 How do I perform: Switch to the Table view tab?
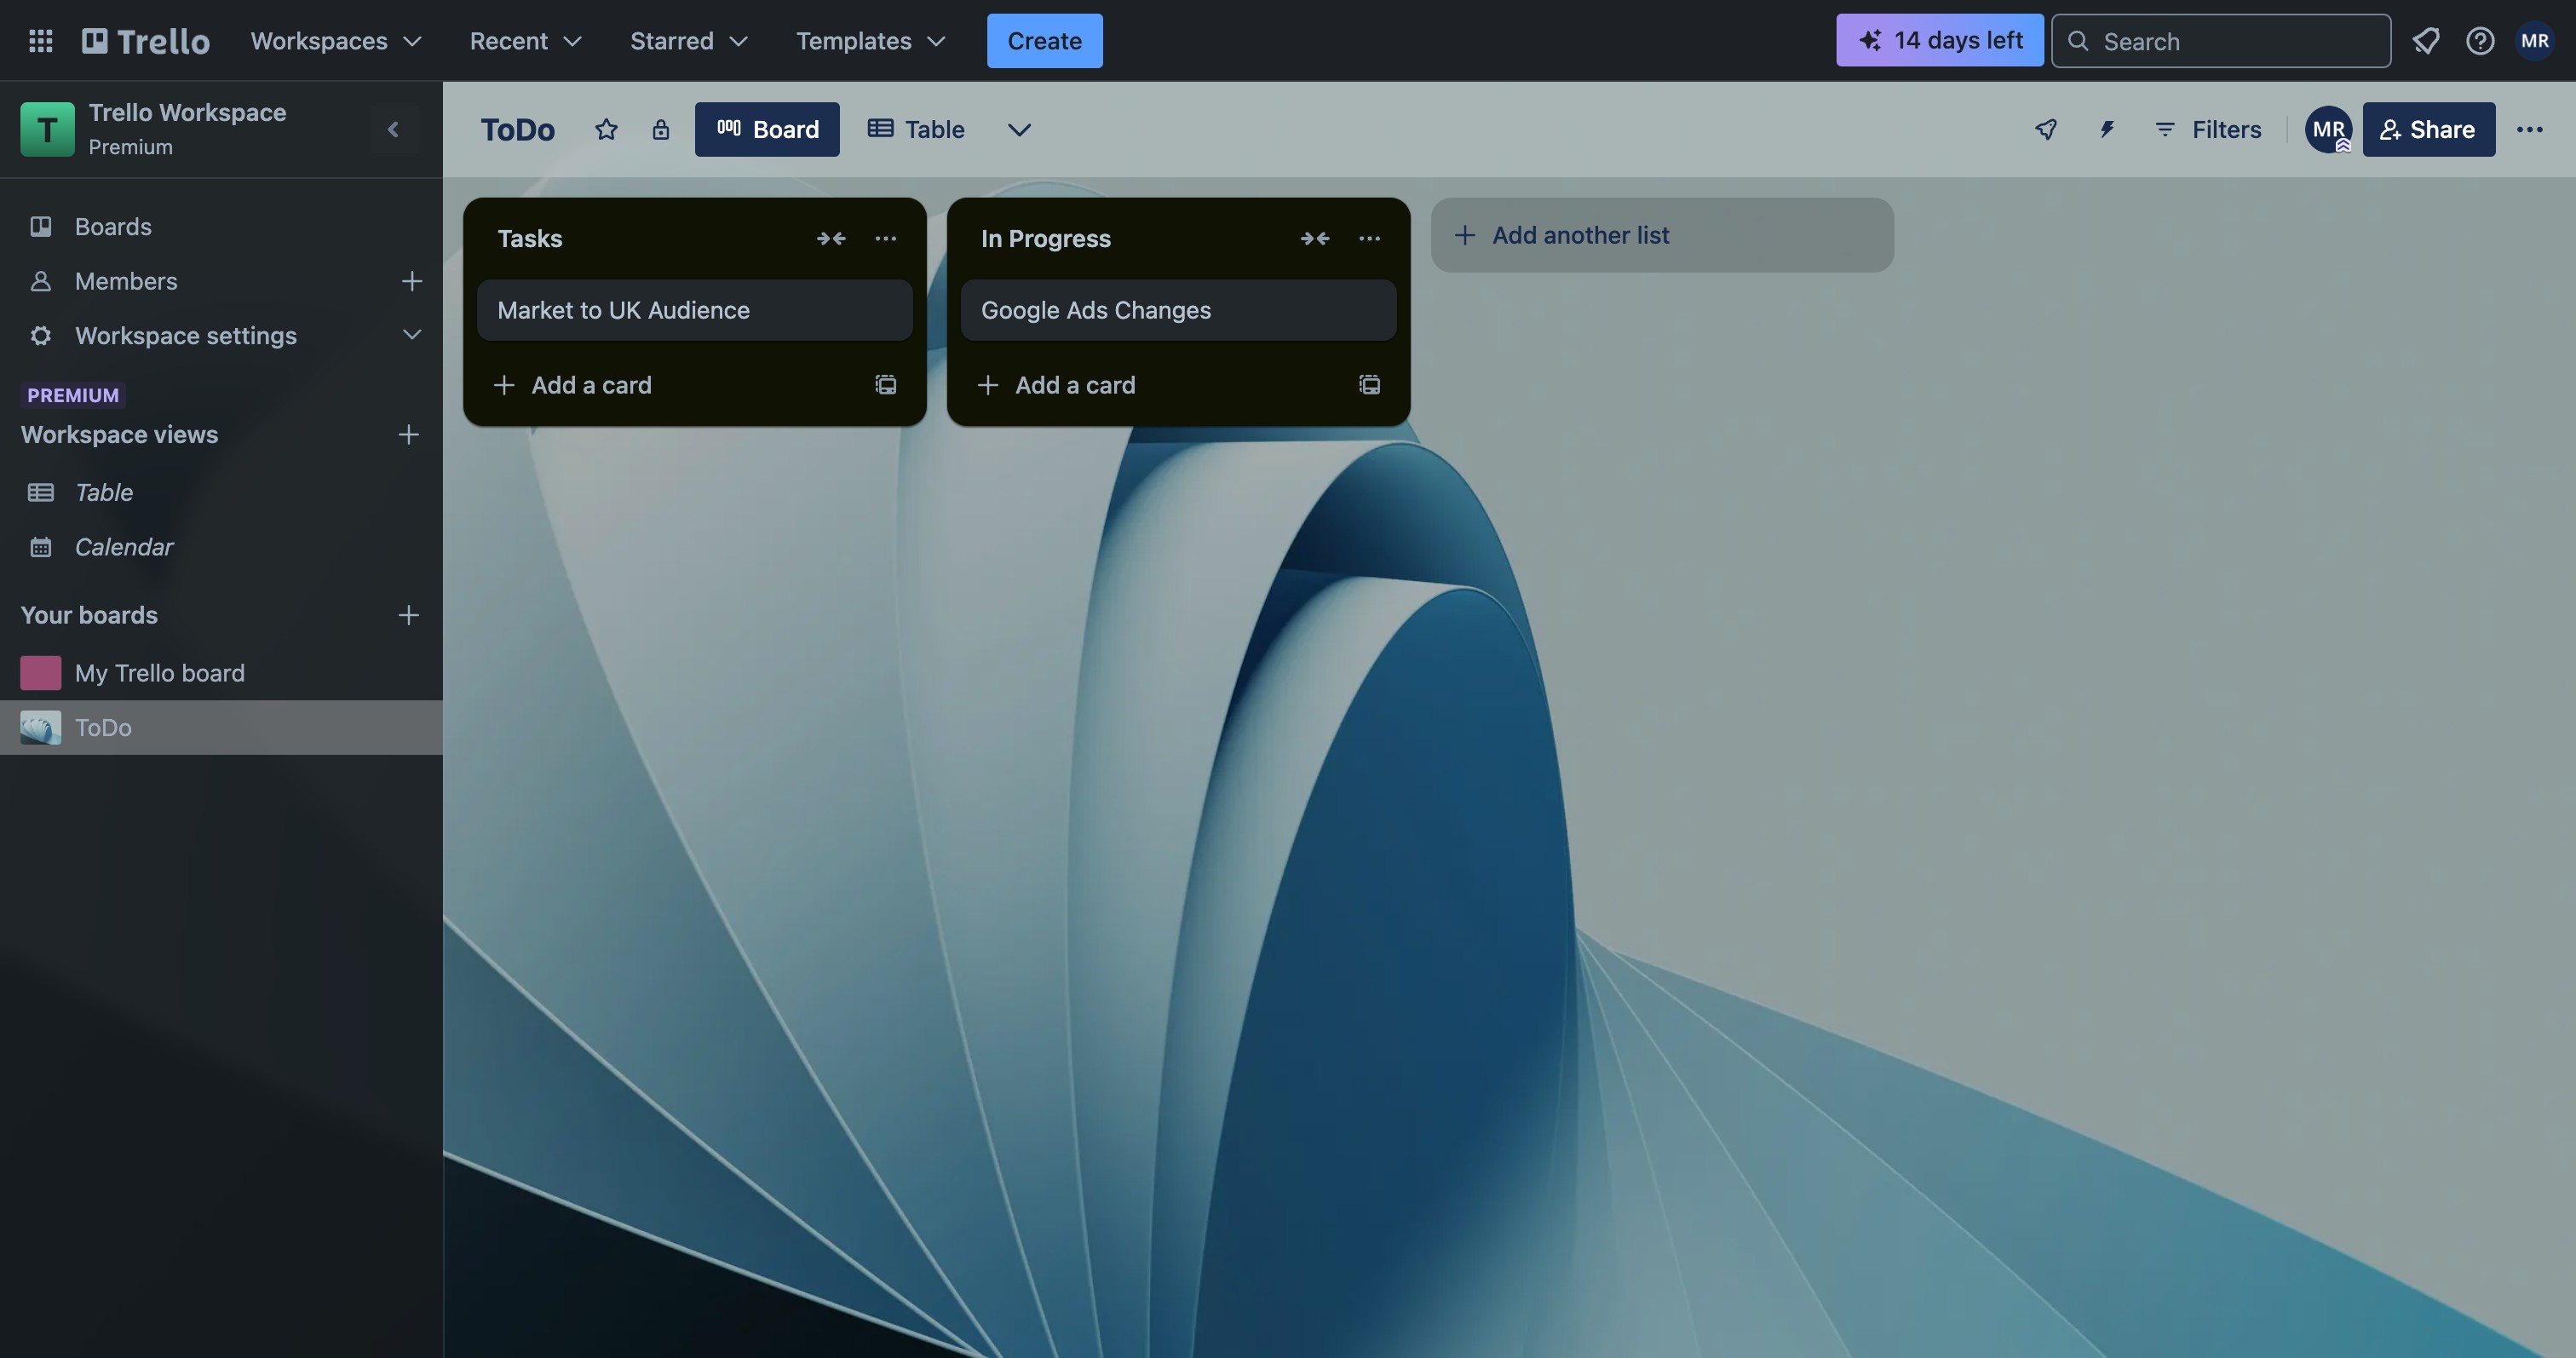click(x=916, y=129)
